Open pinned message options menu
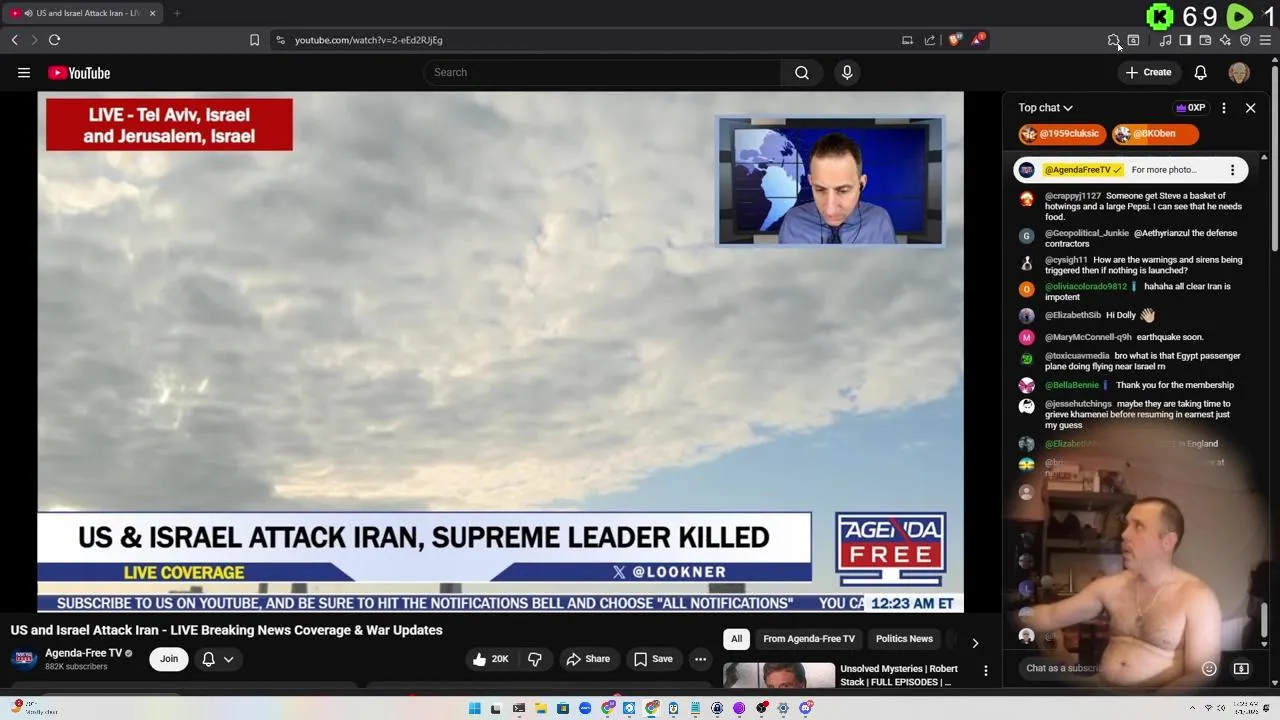 coord(1232,170)
